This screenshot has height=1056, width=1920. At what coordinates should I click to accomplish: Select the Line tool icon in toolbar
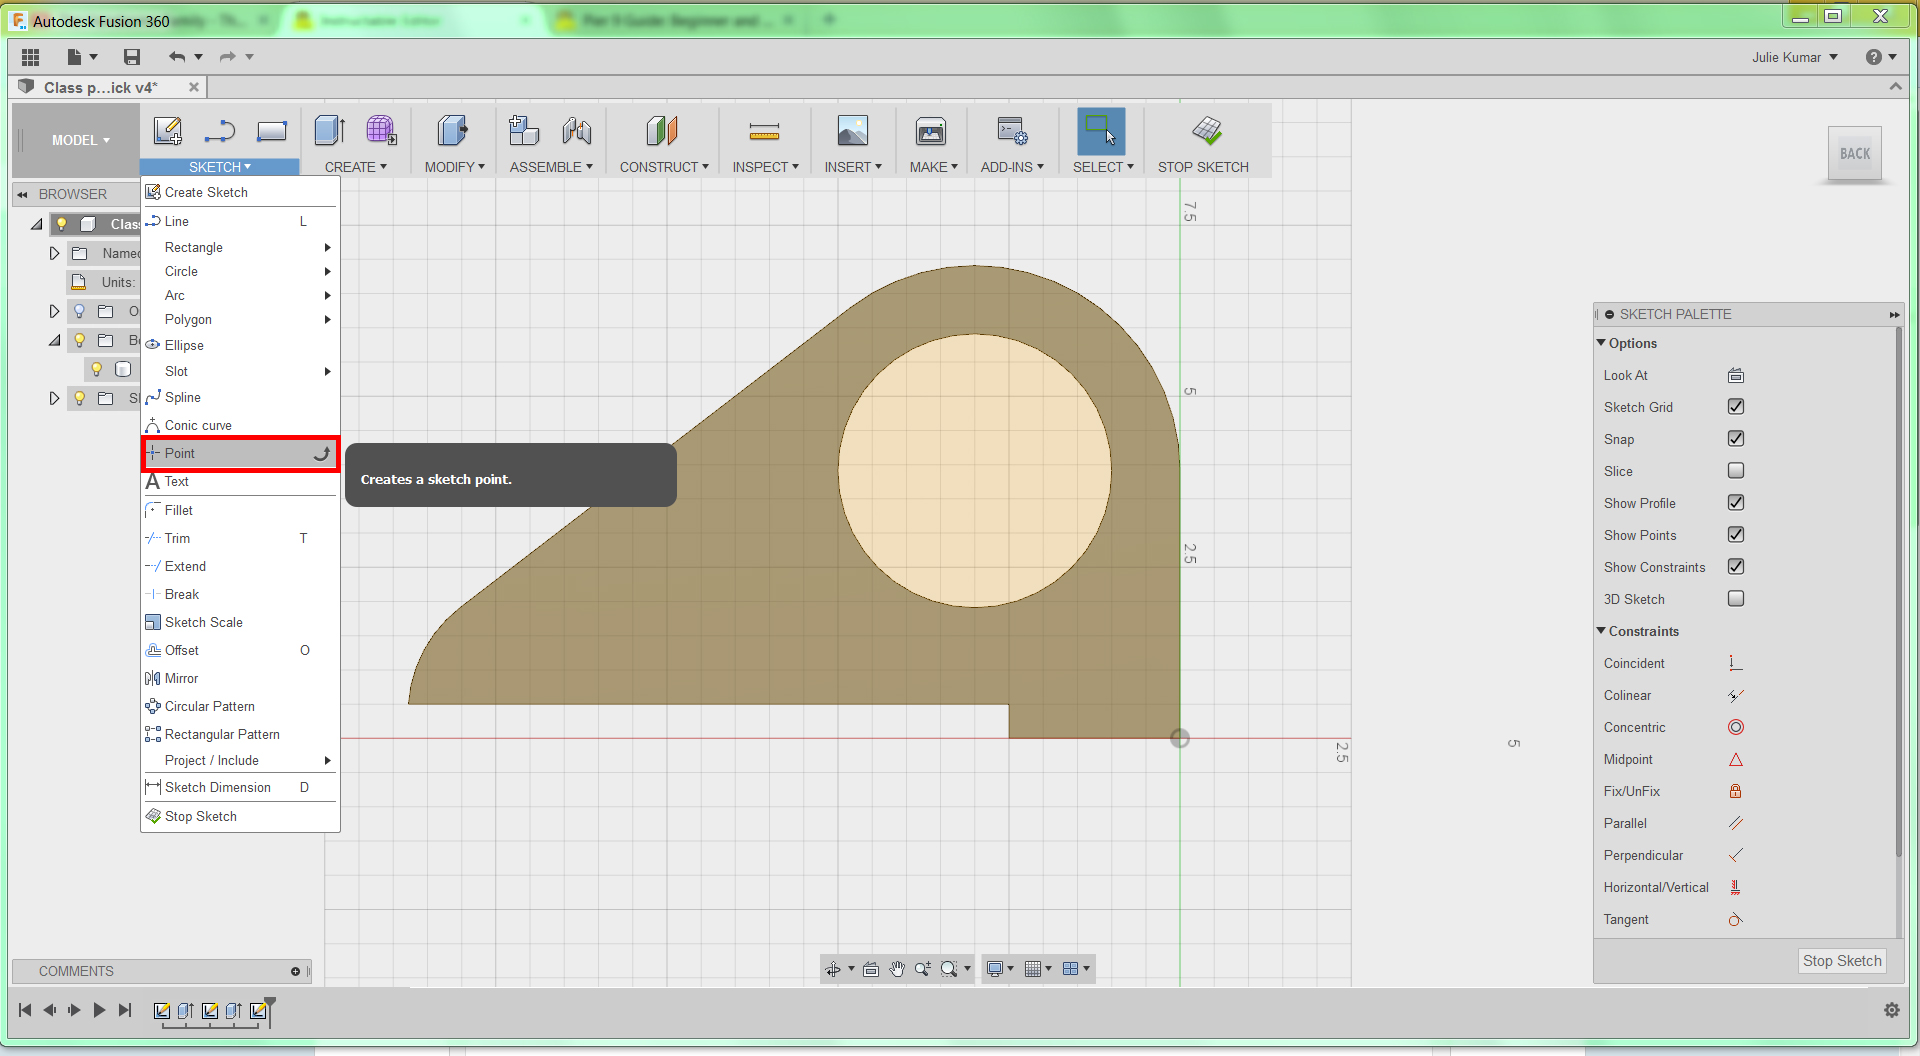[220, 131]
